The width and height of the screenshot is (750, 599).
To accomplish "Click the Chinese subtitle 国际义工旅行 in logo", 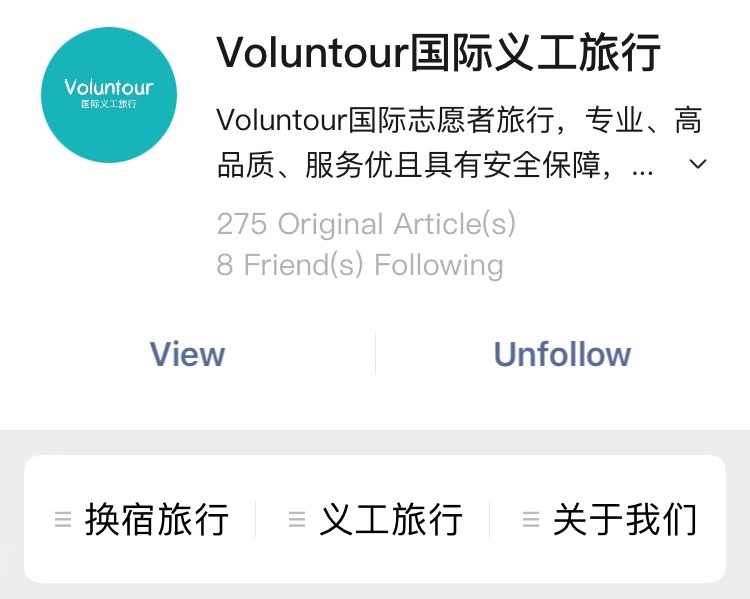I will (109, 104).
